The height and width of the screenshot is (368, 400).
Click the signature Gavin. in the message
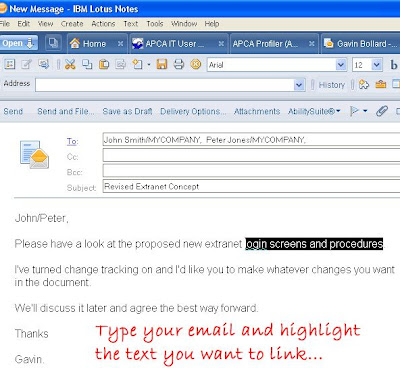29,359
